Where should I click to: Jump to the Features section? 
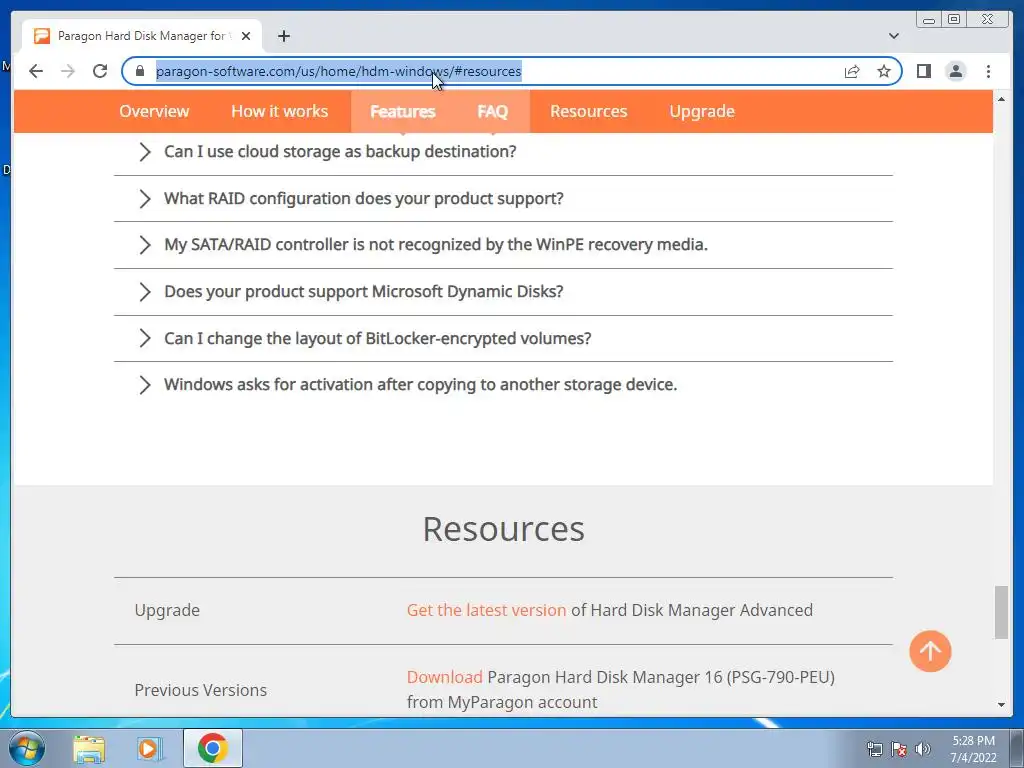point(402,112)
